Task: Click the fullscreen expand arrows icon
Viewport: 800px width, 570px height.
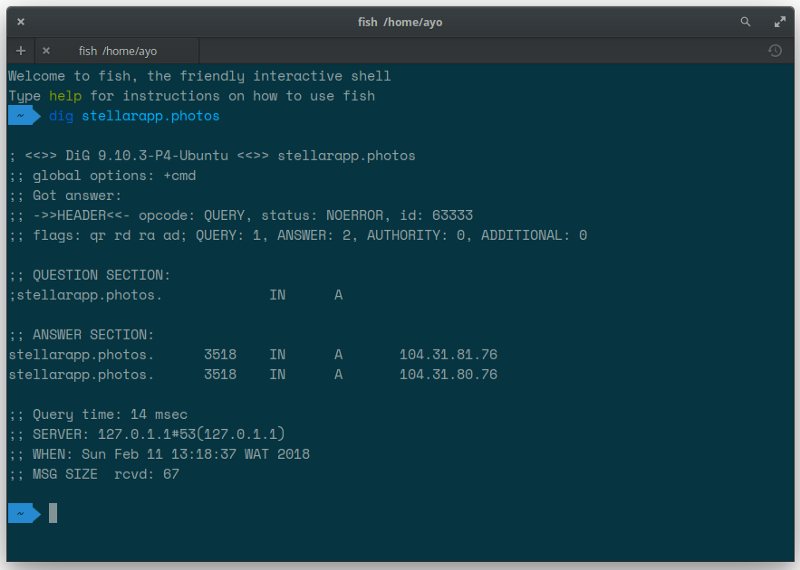Action: pyautogui.click(x=780, y=22)
